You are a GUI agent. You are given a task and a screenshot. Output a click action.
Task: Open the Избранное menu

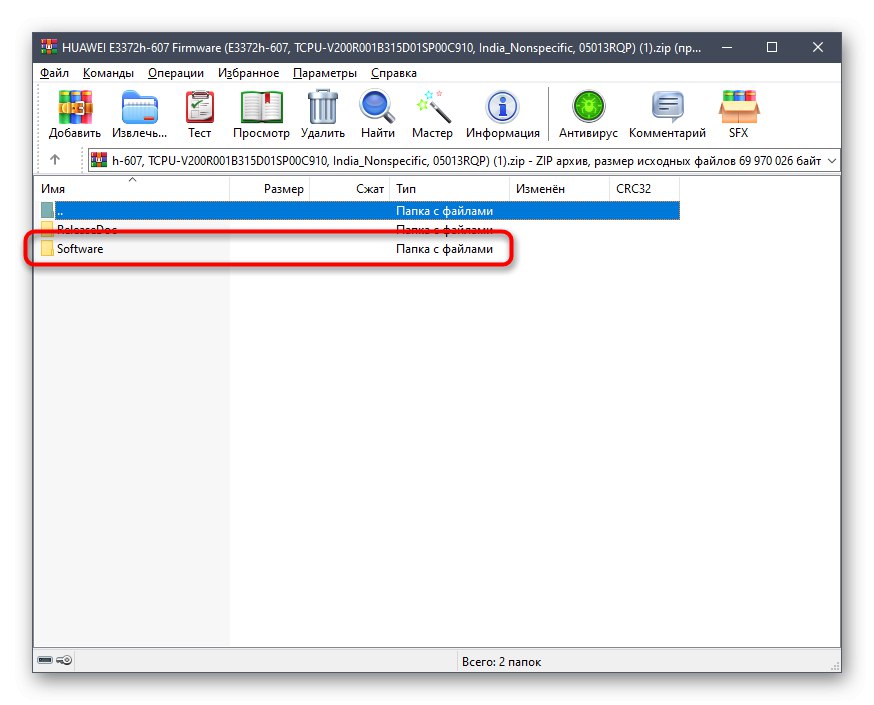pyautogui.click(x=249, y=73)
